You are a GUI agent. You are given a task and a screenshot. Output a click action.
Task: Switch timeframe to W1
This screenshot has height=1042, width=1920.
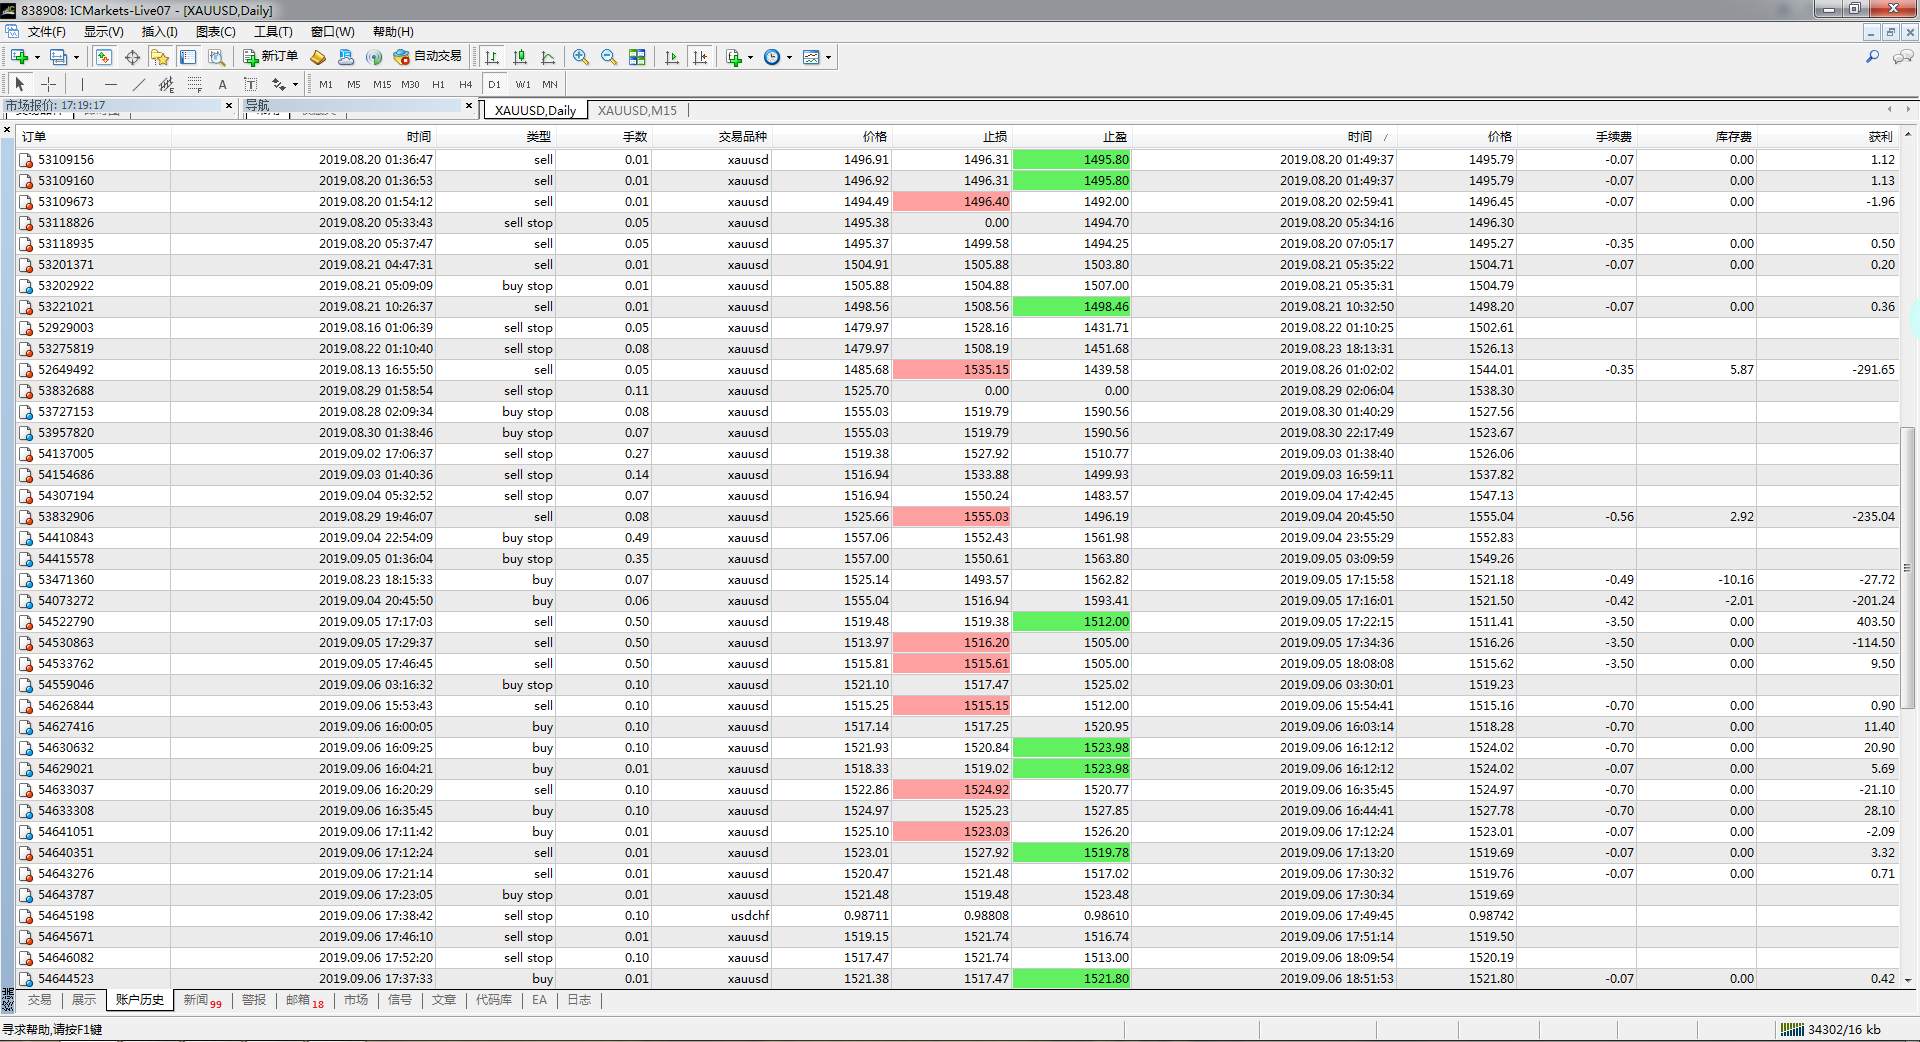(x=523, y=84)
